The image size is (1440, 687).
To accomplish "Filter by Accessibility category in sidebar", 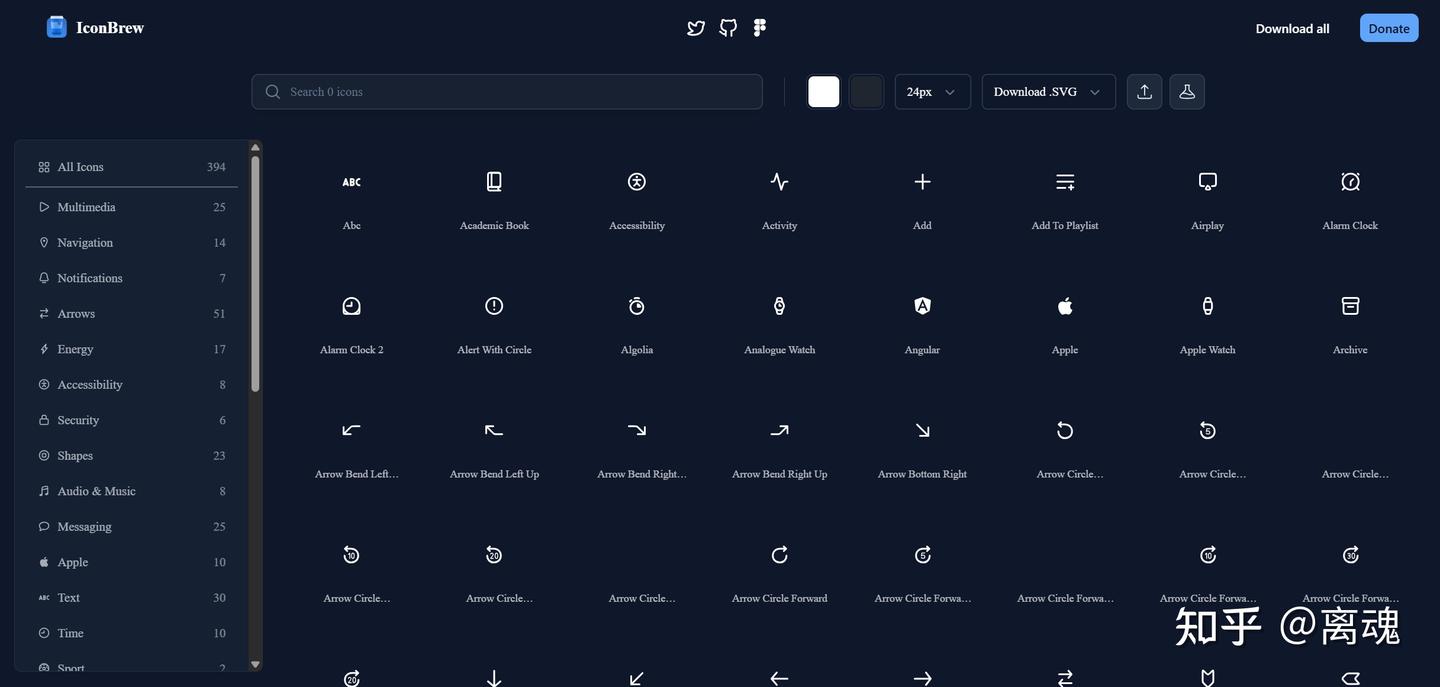I will click(132, 385).
